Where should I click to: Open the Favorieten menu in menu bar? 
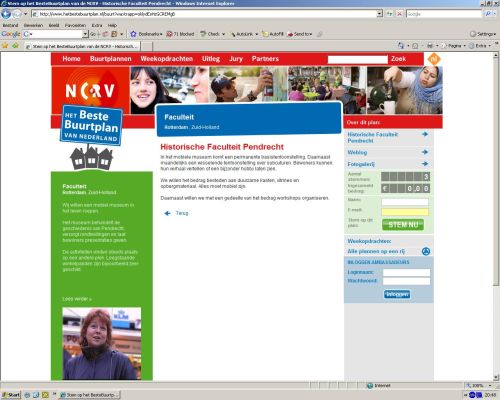[75, 25]
